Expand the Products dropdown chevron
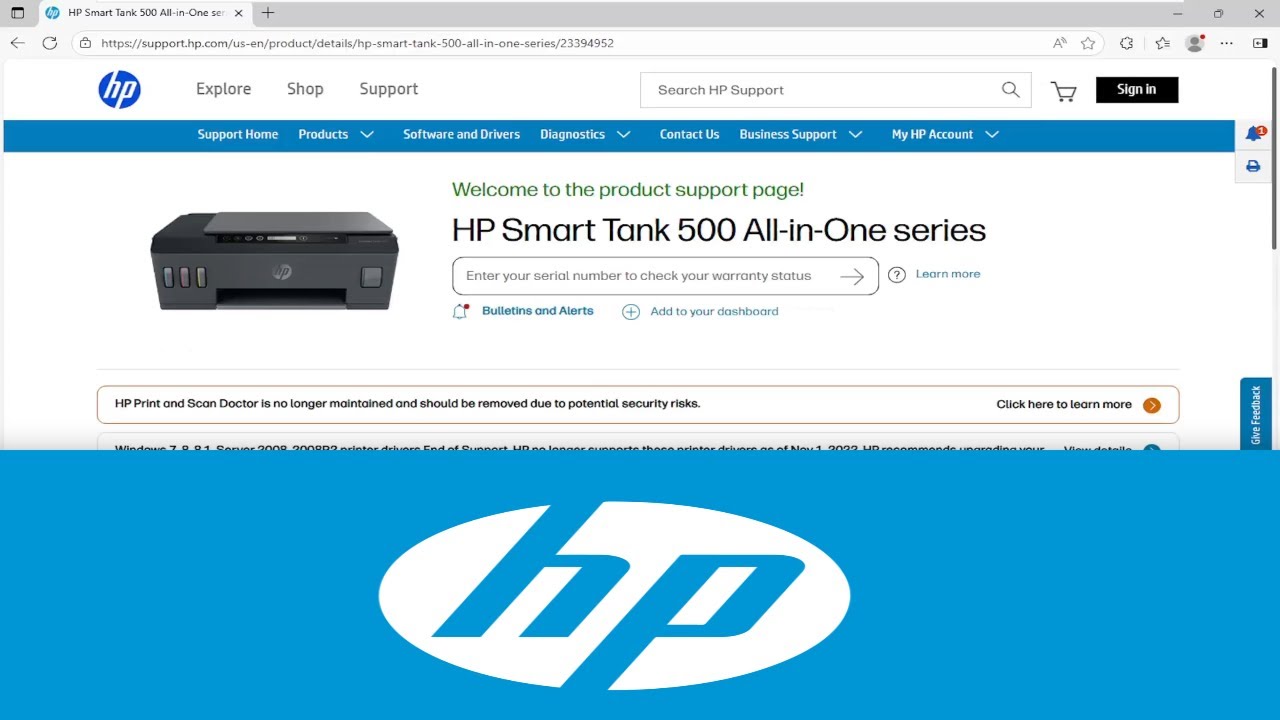1280x720 pixels. (367, 135)
